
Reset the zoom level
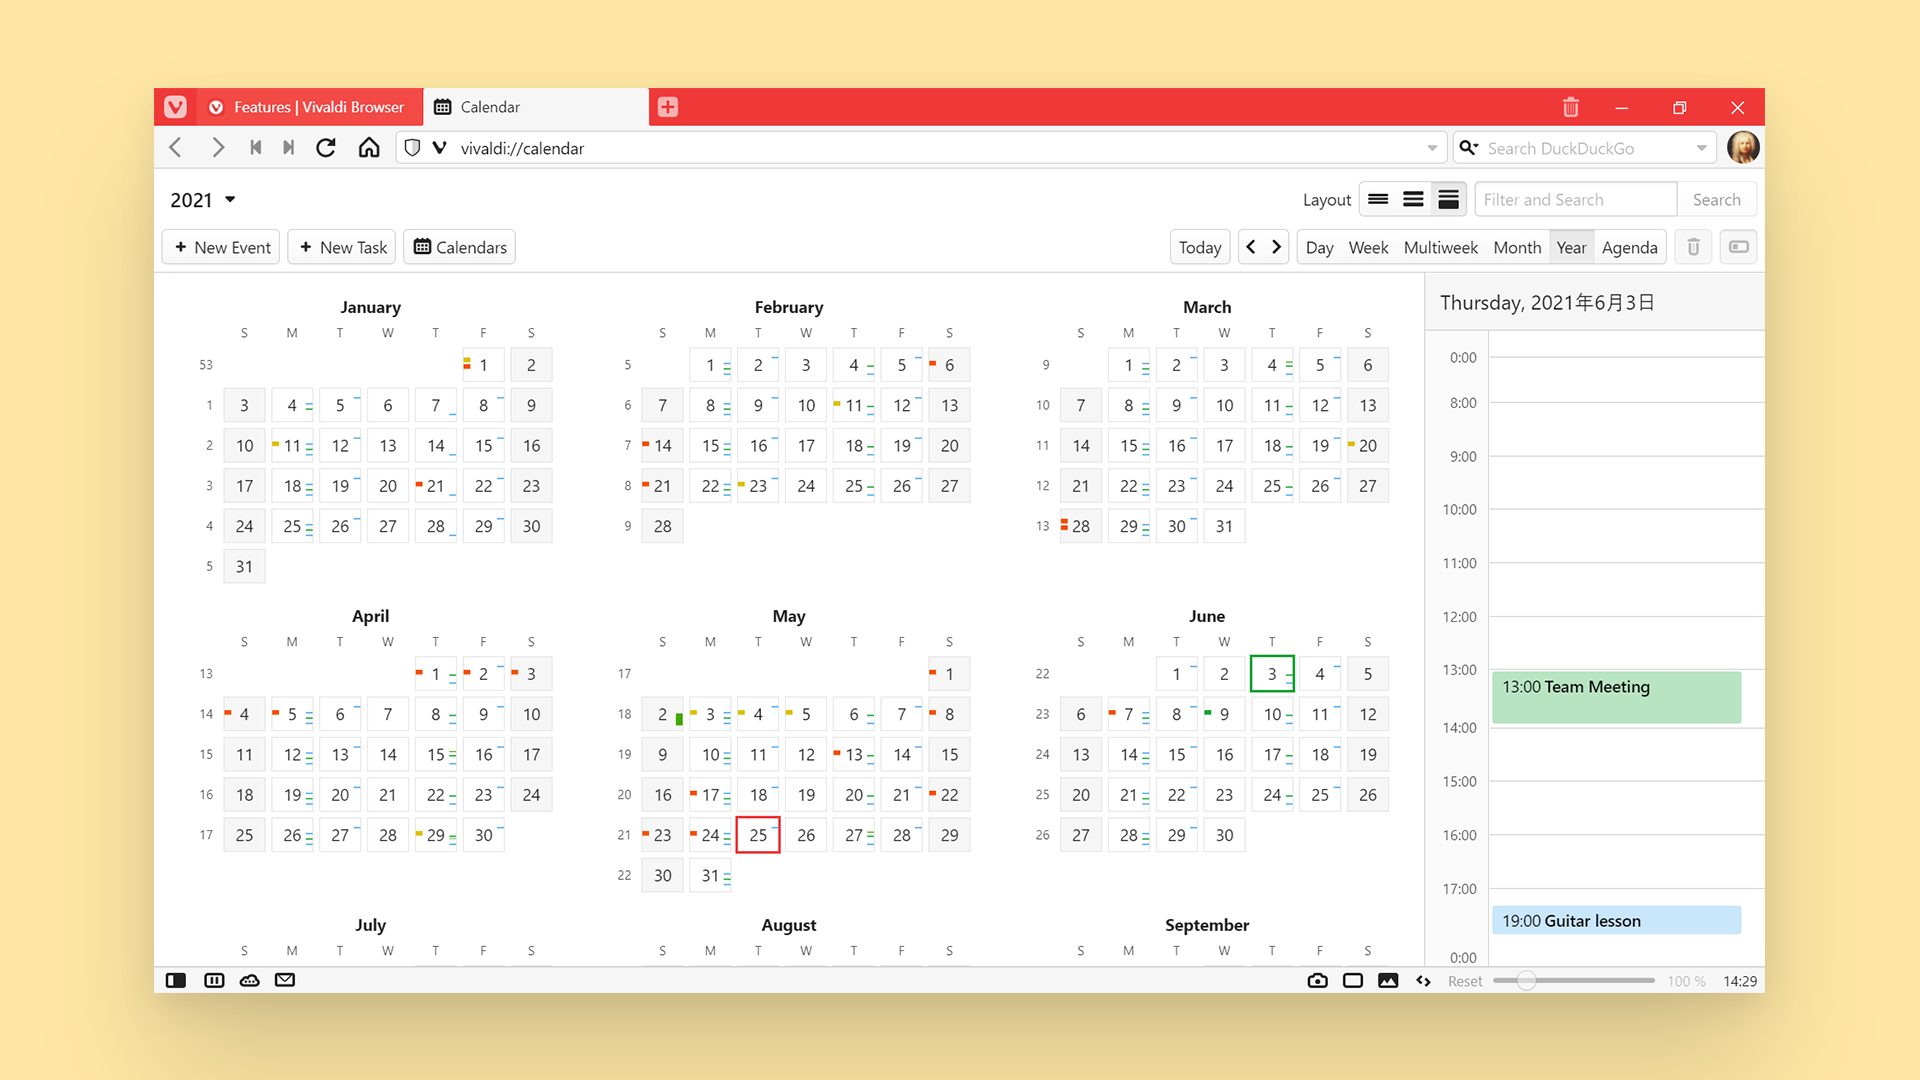[1465, 981]
